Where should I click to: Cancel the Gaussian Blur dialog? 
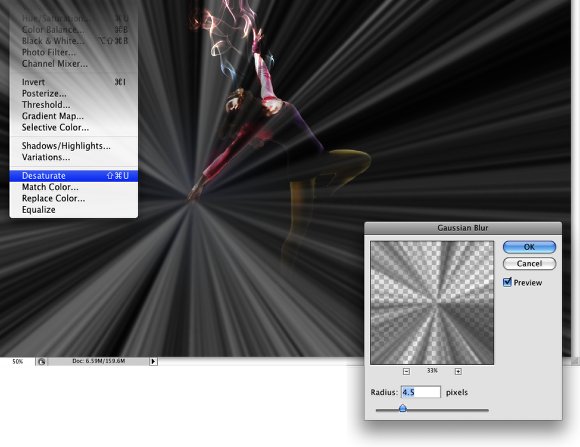[529, 263]
